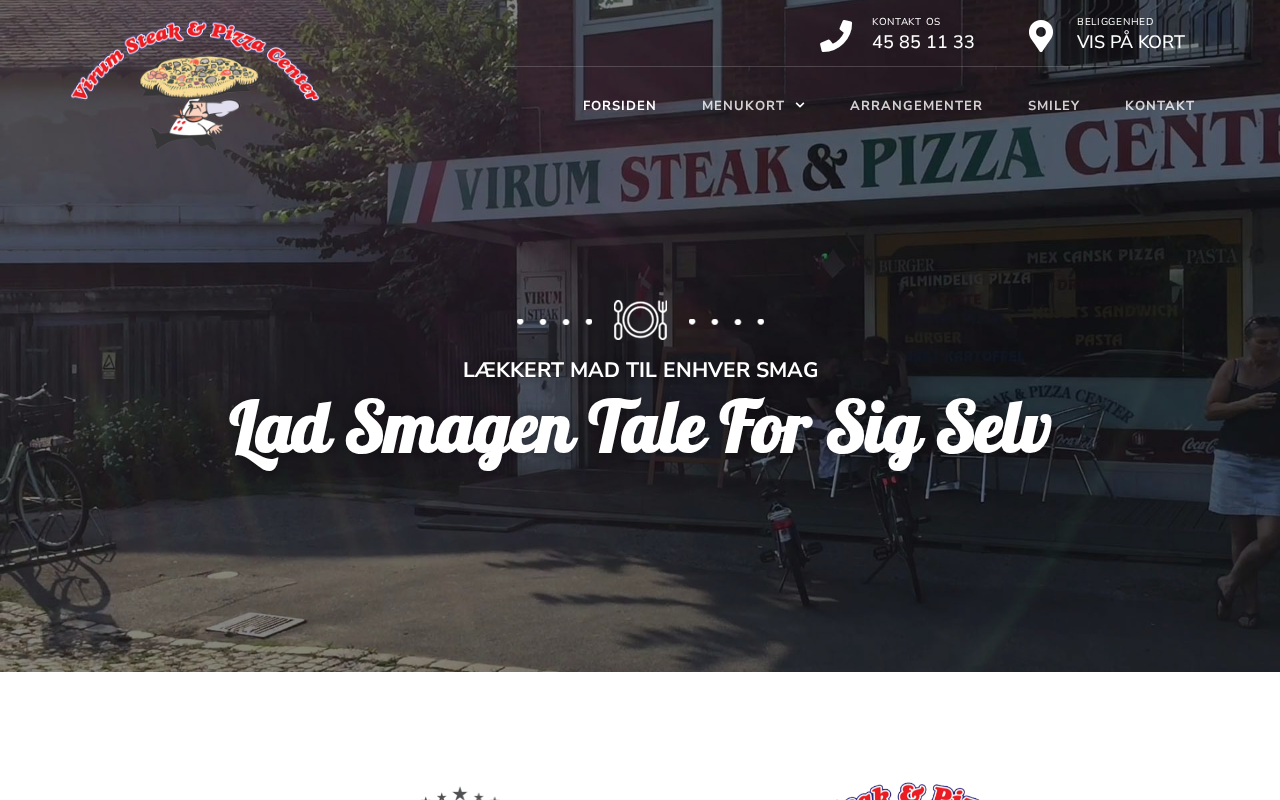
Task: Expand the MENUKORT dropdown chevron
Action: coord(800,105)
